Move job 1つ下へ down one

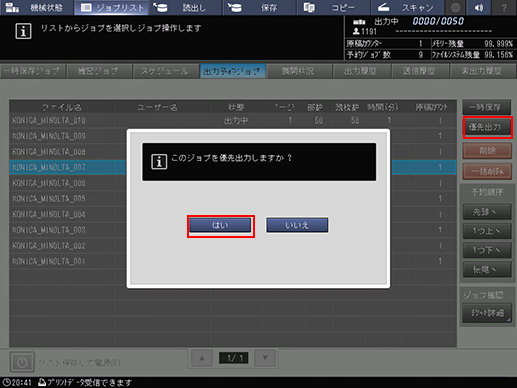click(487, 250)
